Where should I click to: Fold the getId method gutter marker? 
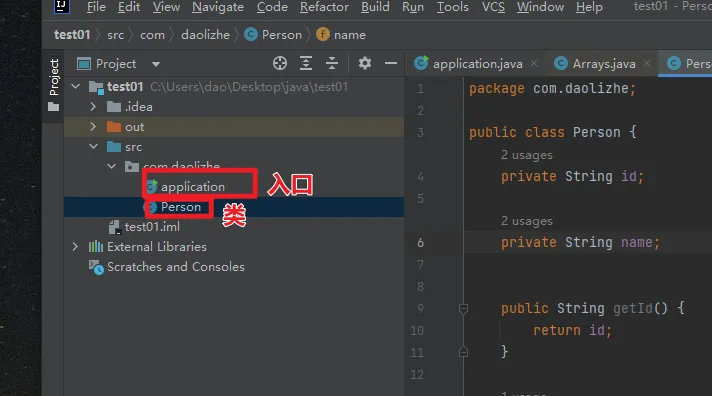tap(463, 309)
